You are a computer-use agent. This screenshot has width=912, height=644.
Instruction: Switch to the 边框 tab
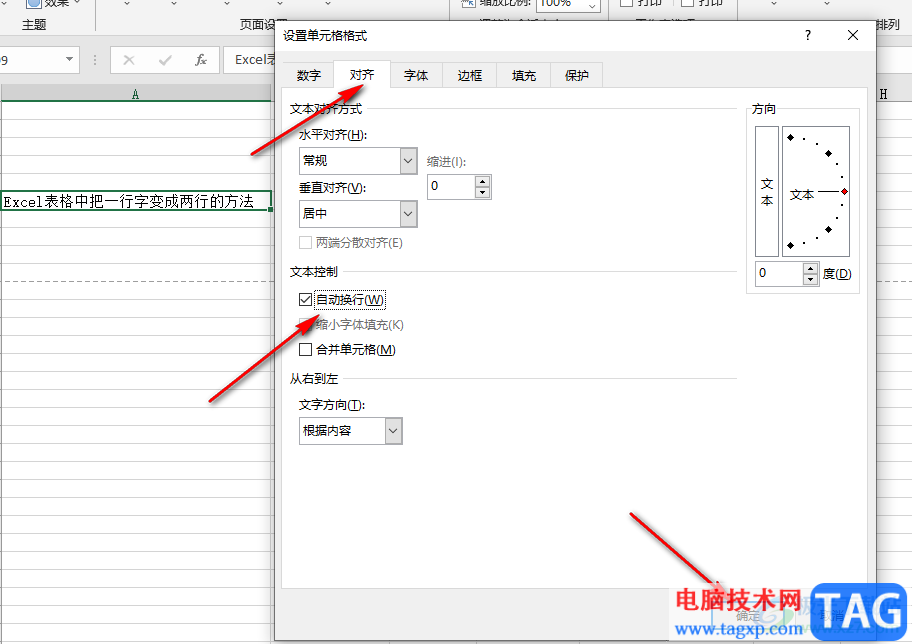(469, 76)
